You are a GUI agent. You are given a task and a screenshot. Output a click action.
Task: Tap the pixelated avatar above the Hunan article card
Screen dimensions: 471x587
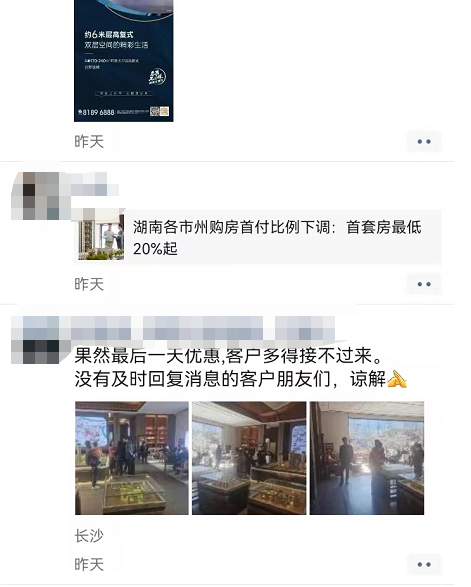36,196
